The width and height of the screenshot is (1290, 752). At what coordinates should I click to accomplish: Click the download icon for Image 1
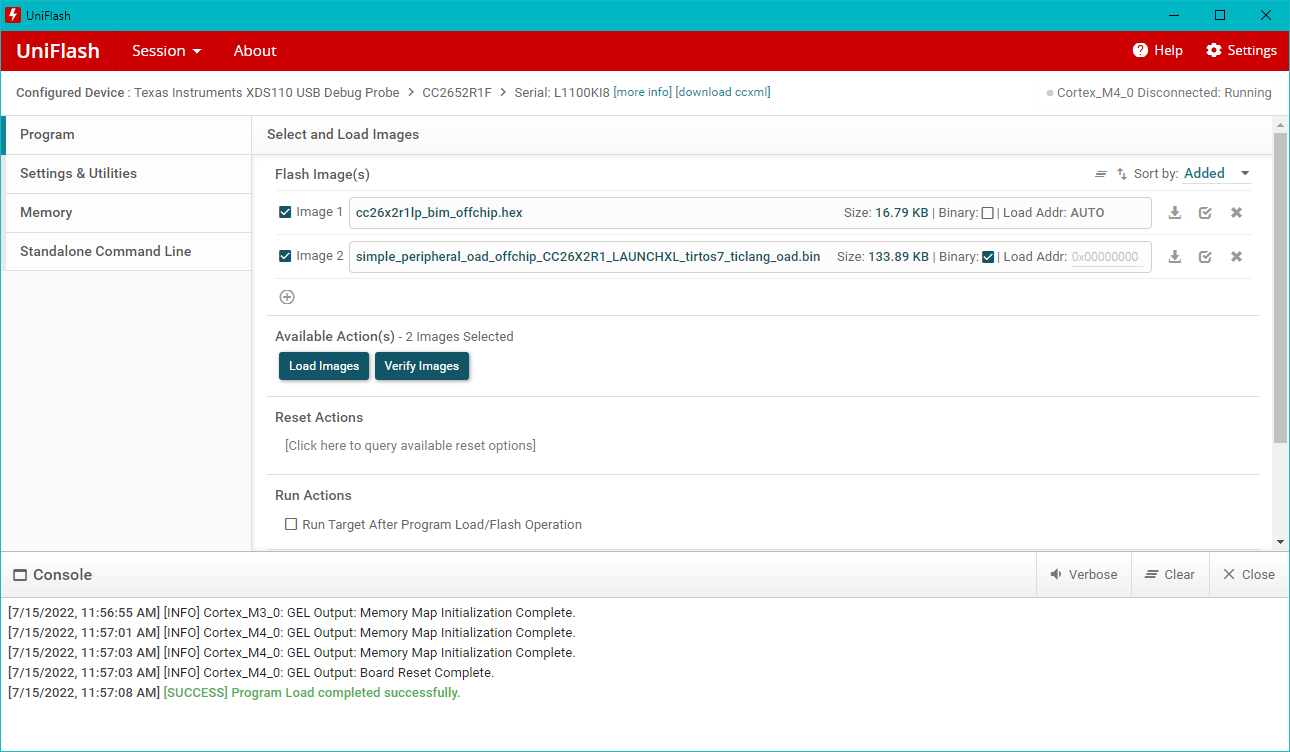tap(1175, 213)
